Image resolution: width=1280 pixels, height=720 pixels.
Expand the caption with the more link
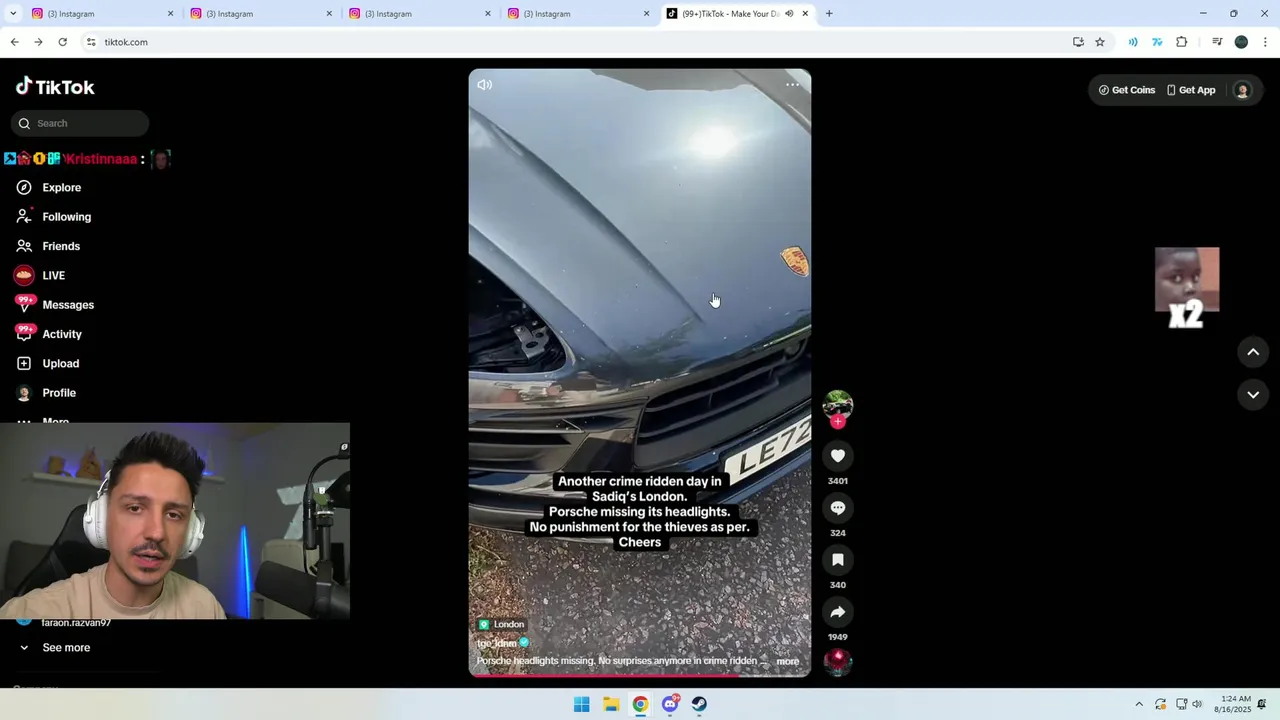click(788, 661)
